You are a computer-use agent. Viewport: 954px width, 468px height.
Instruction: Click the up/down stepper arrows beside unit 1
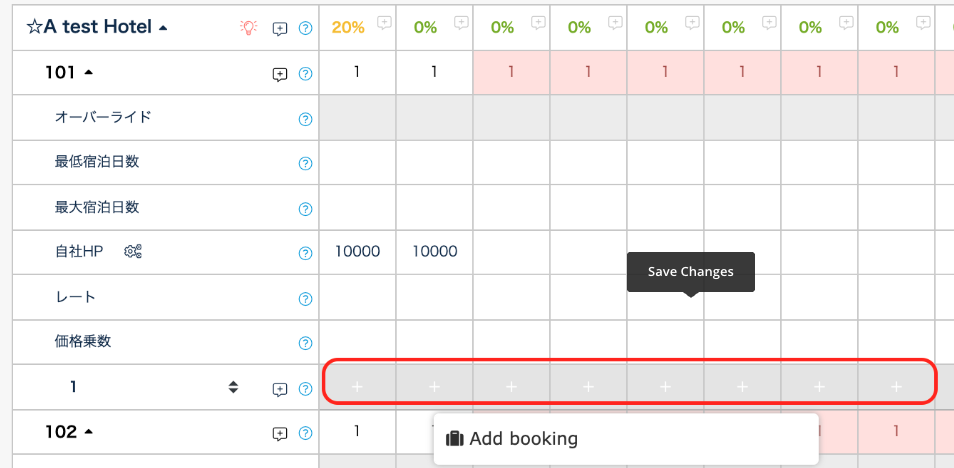[233, 387]
